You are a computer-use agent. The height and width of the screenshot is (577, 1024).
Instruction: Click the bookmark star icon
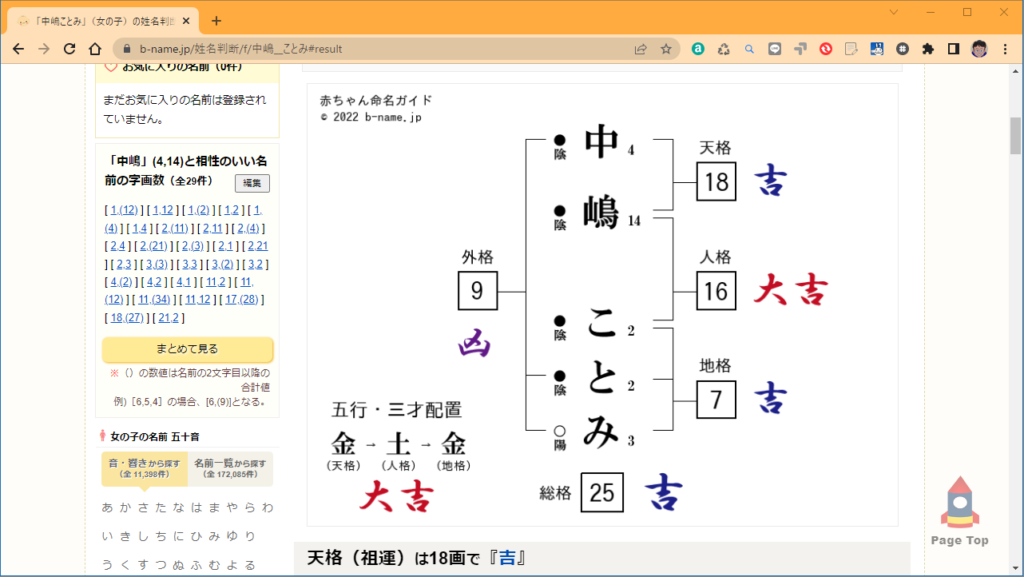point(666,47)
